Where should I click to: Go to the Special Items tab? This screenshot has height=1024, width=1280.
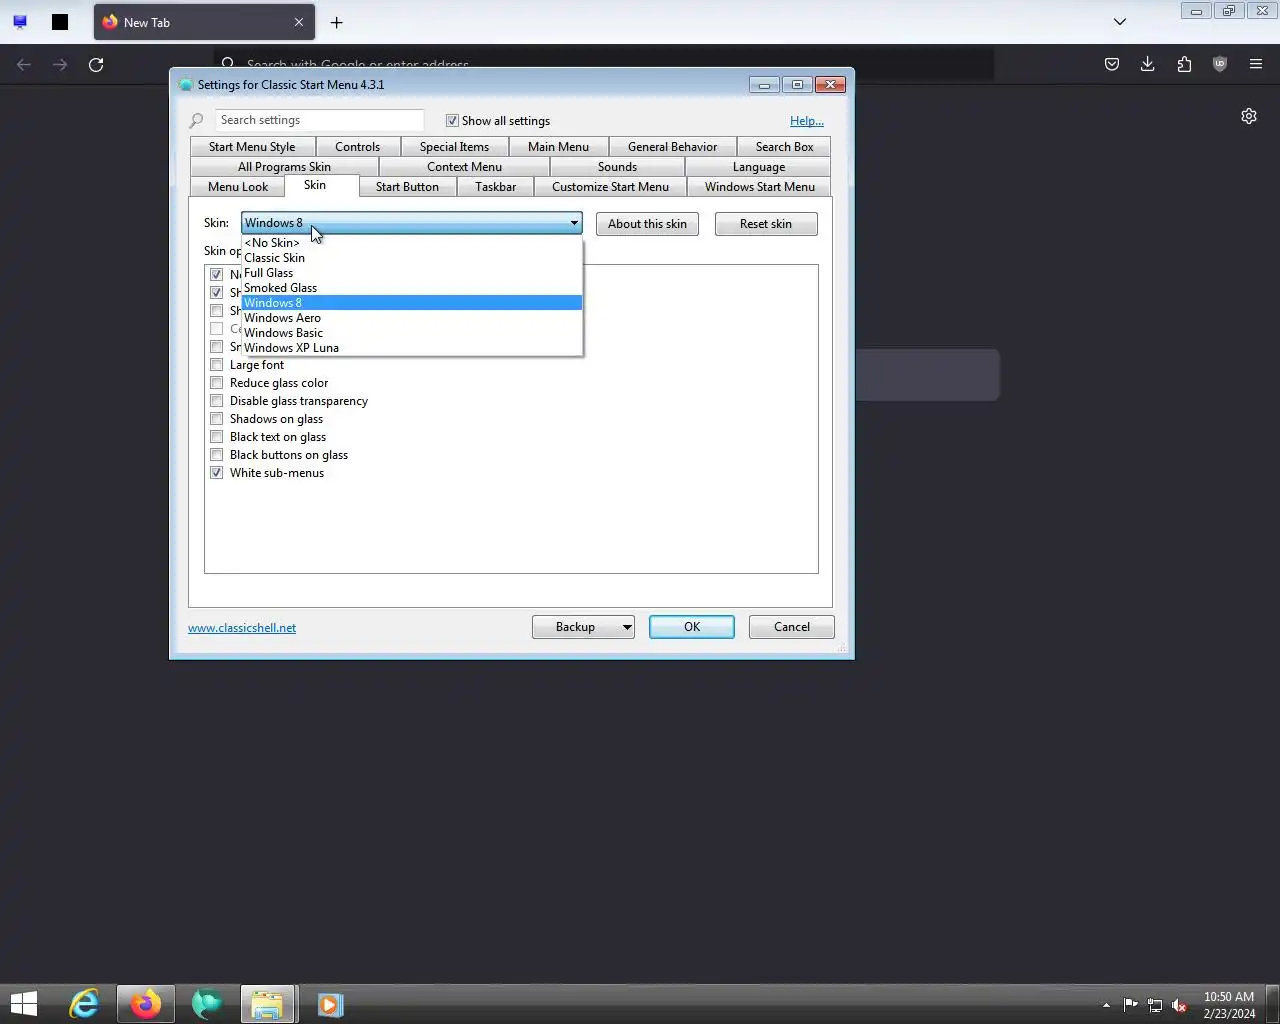pos(454,147)
